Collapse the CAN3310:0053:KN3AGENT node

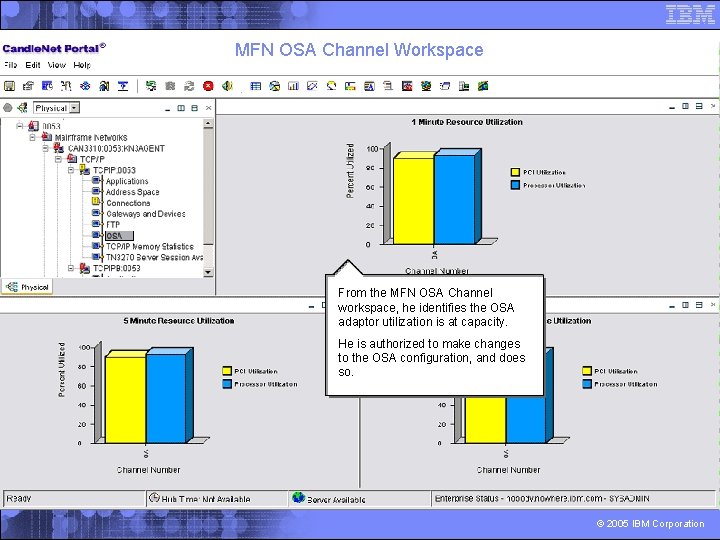(45, 148)
